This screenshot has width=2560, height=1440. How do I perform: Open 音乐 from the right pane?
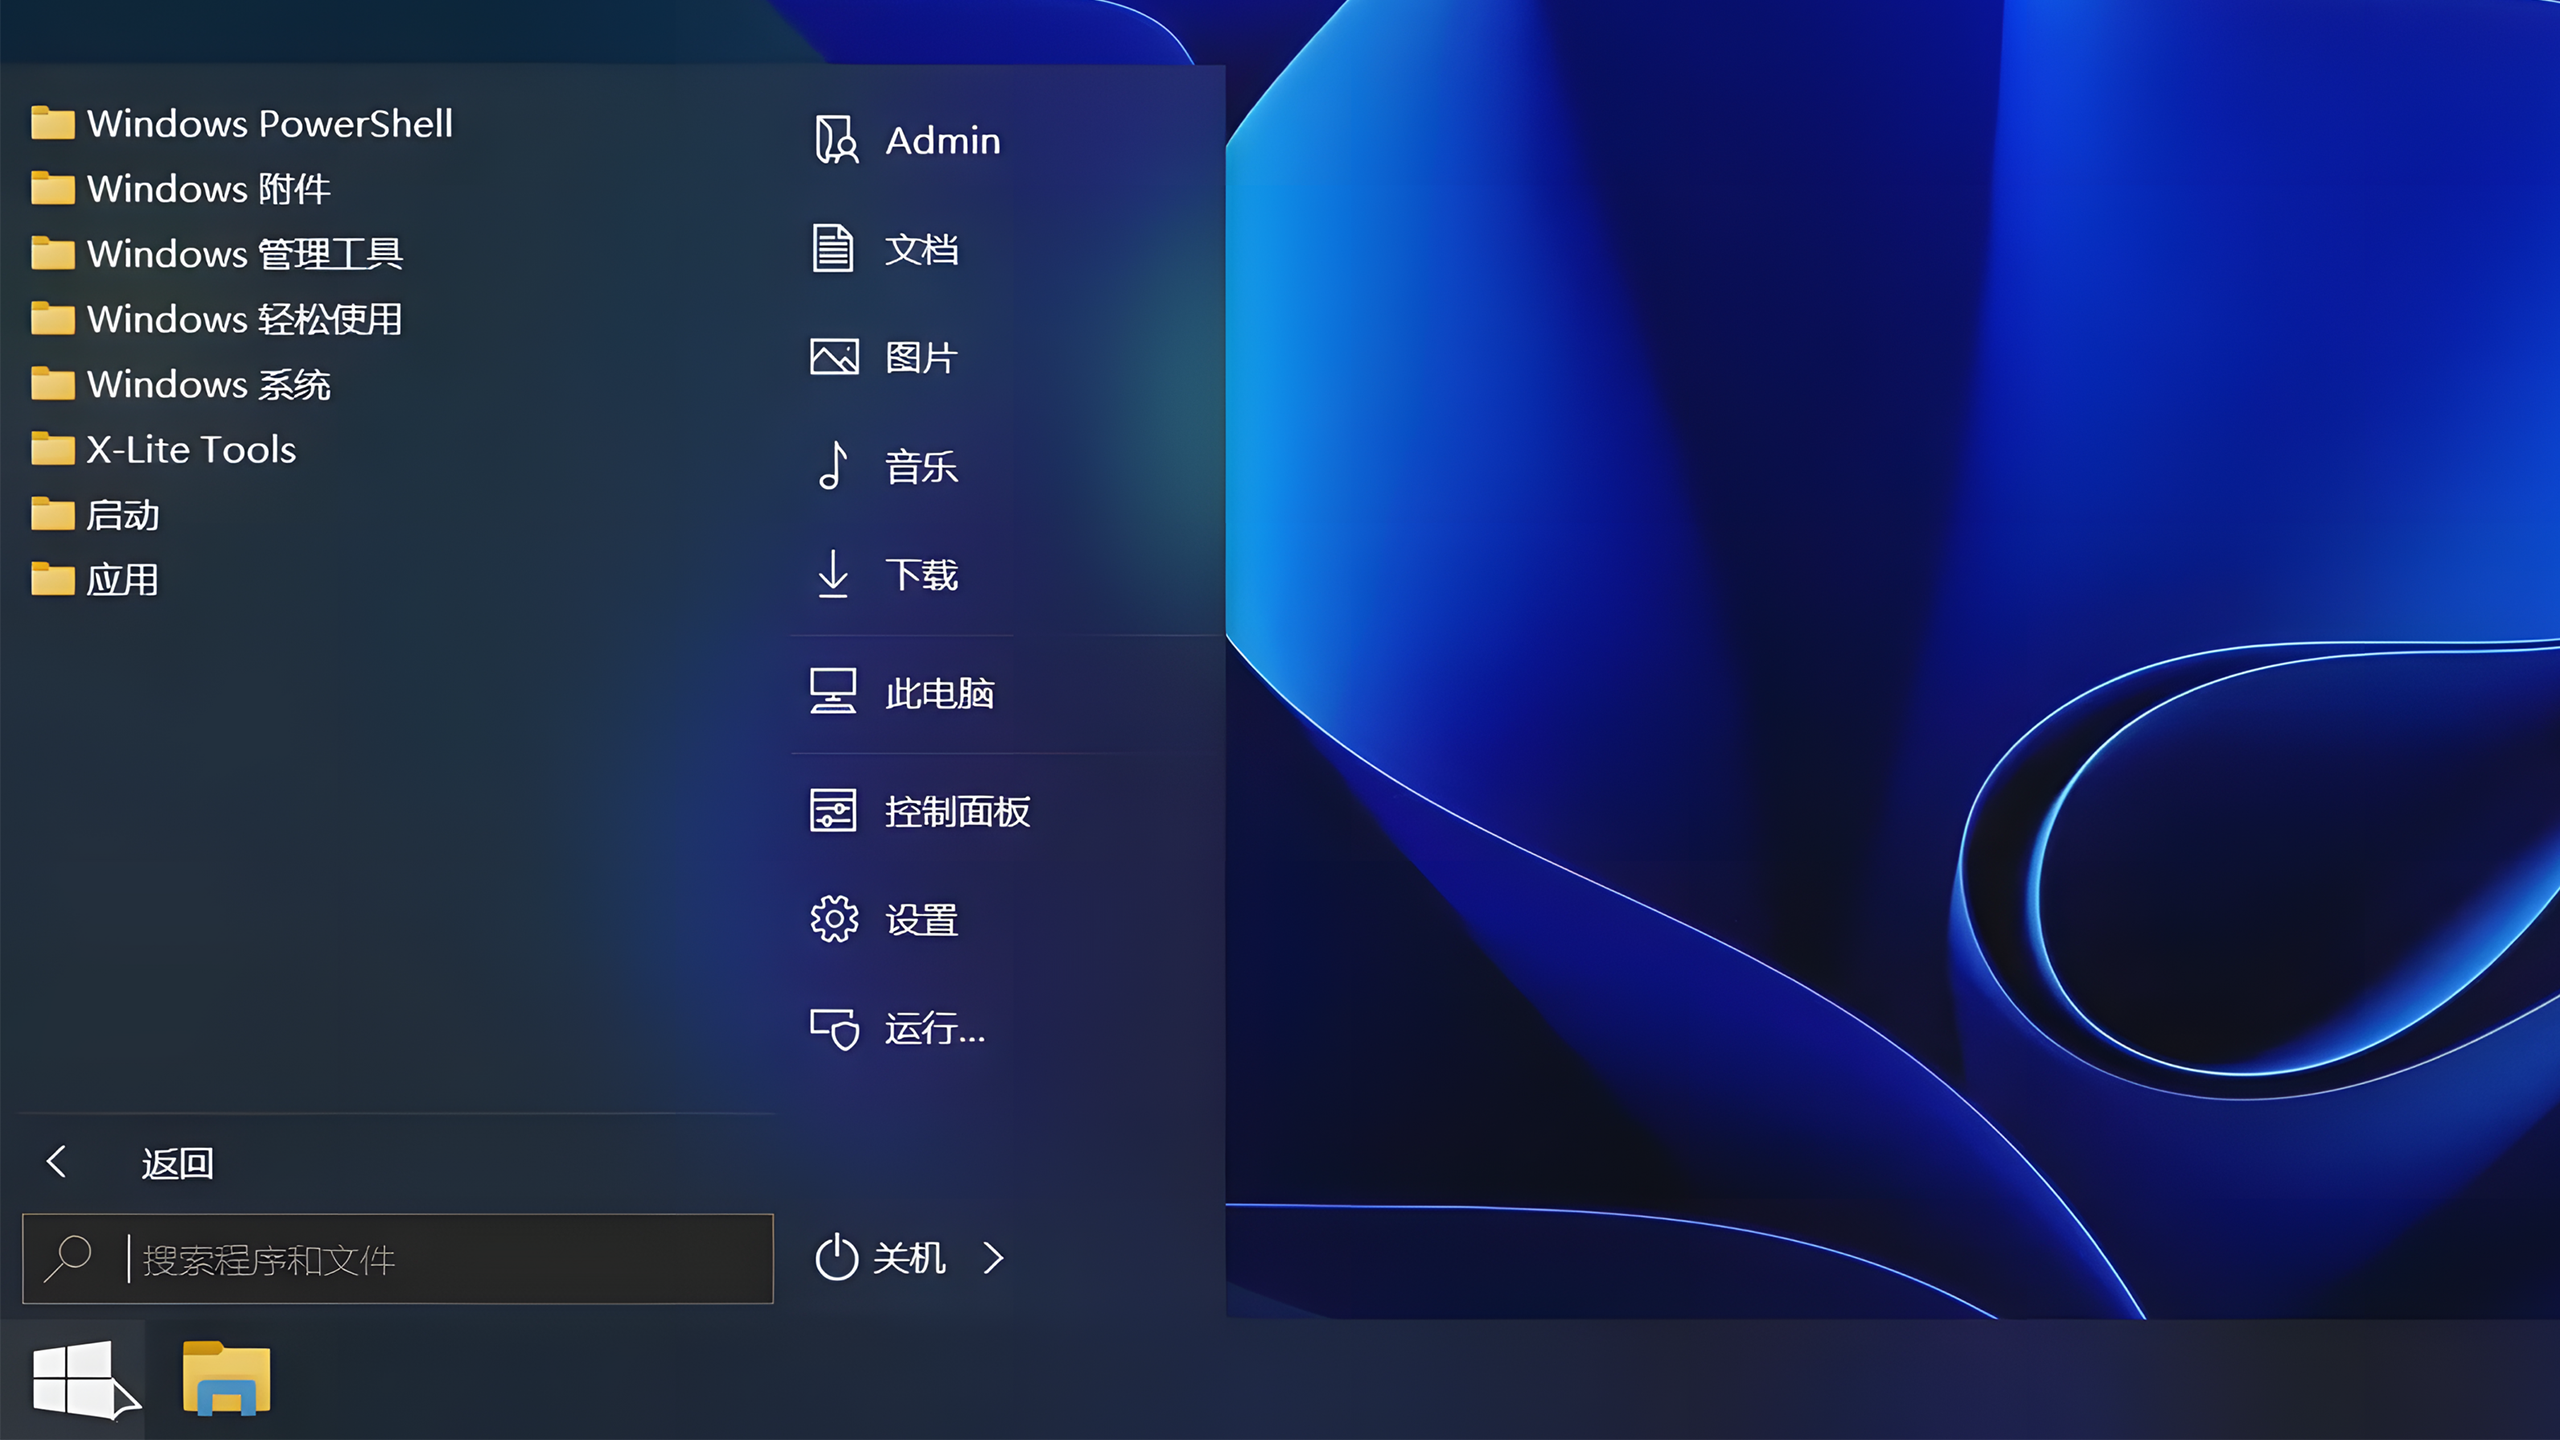(x=921, y=466)
